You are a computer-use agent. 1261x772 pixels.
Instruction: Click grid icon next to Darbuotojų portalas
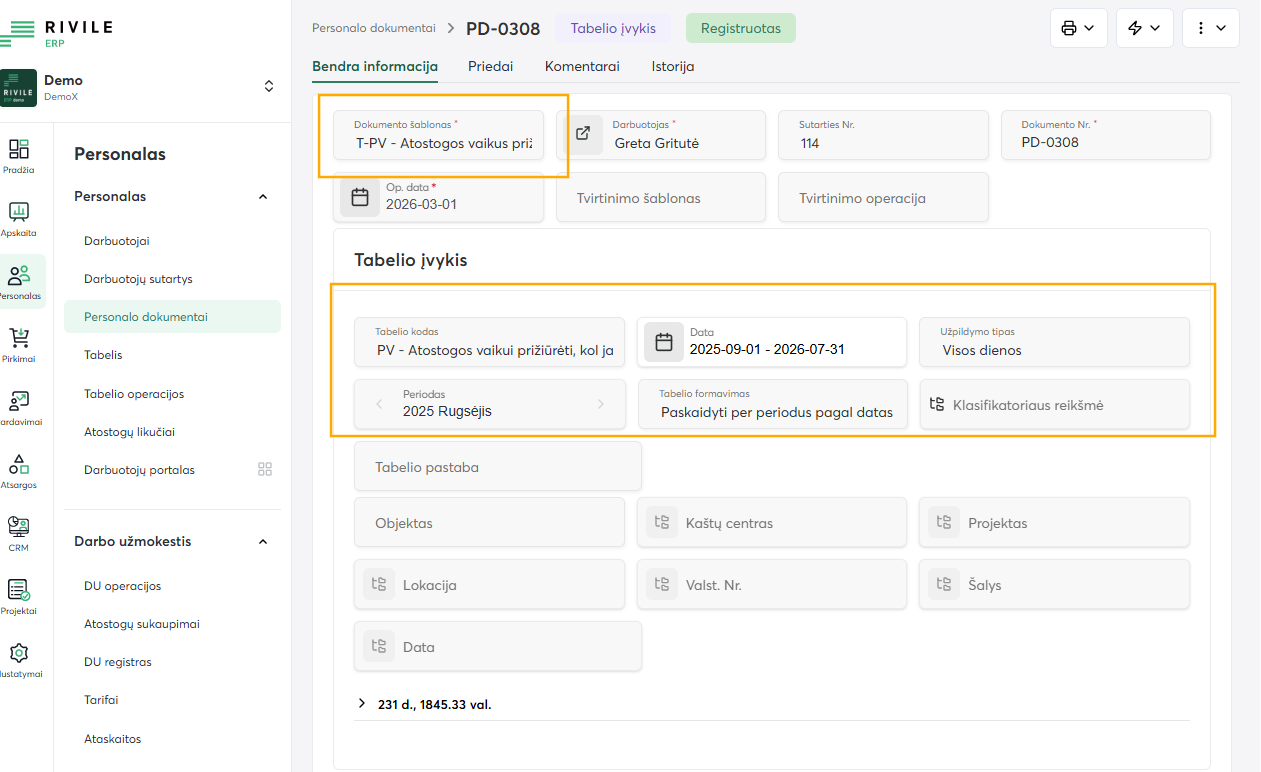265,469
